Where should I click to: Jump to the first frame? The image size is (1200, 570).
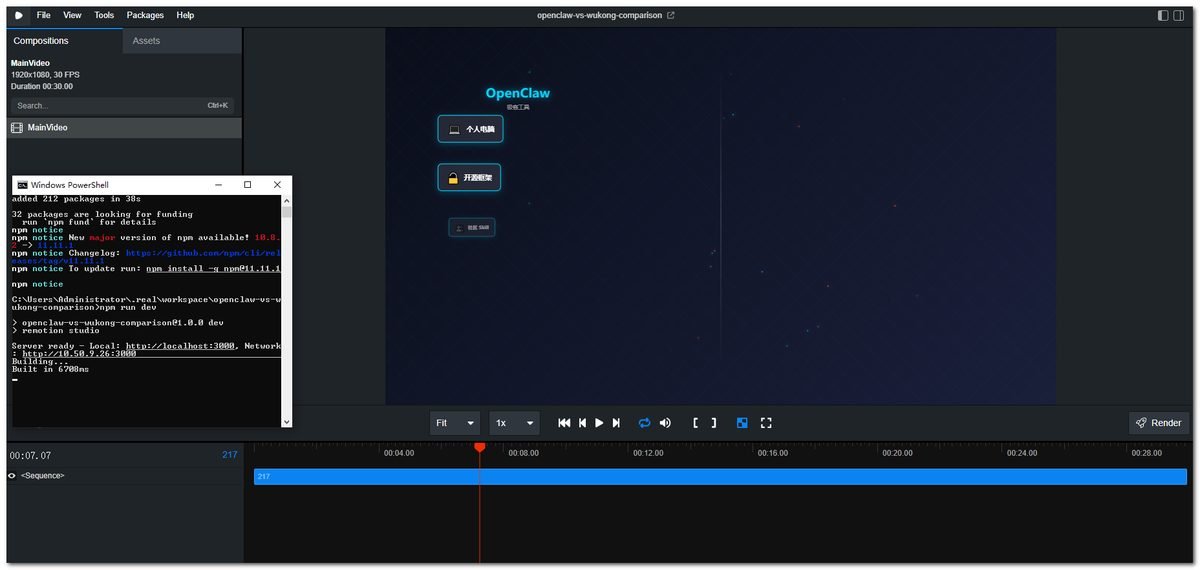[x=564, y=423]
